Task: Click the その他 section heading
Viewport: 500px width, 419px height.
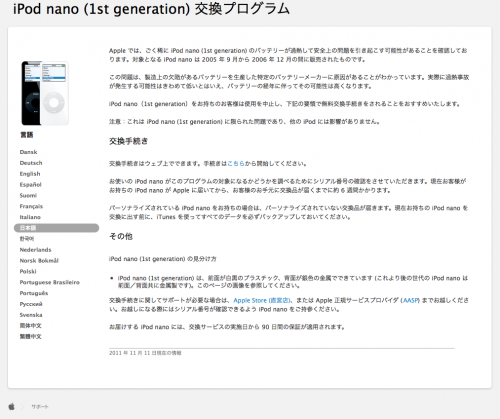Action: click(x=121, y=237)
